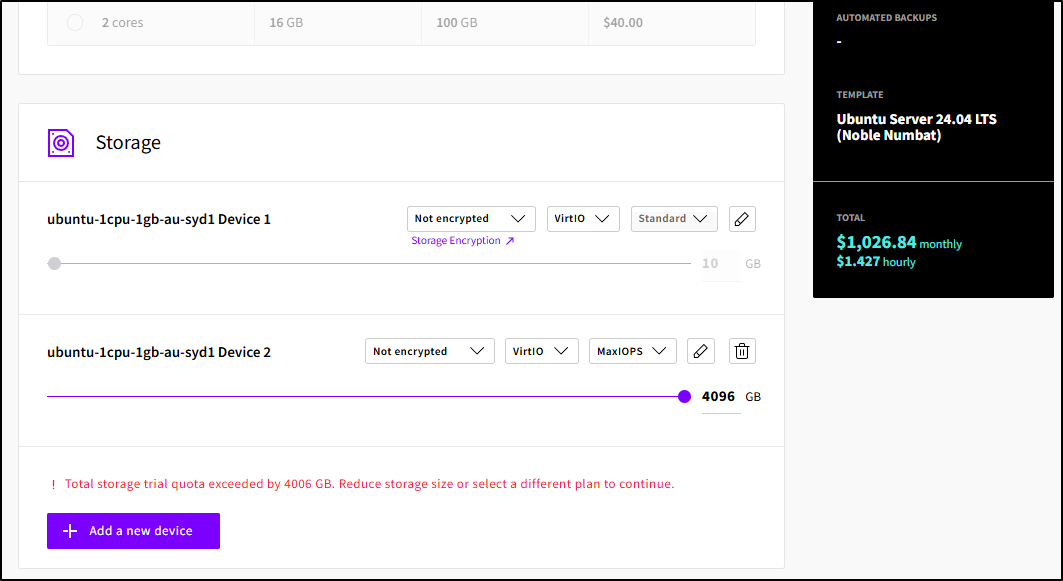
Task: Expand Device 1 VirtIO controller dropdown
Action: (x=583, y=219)
